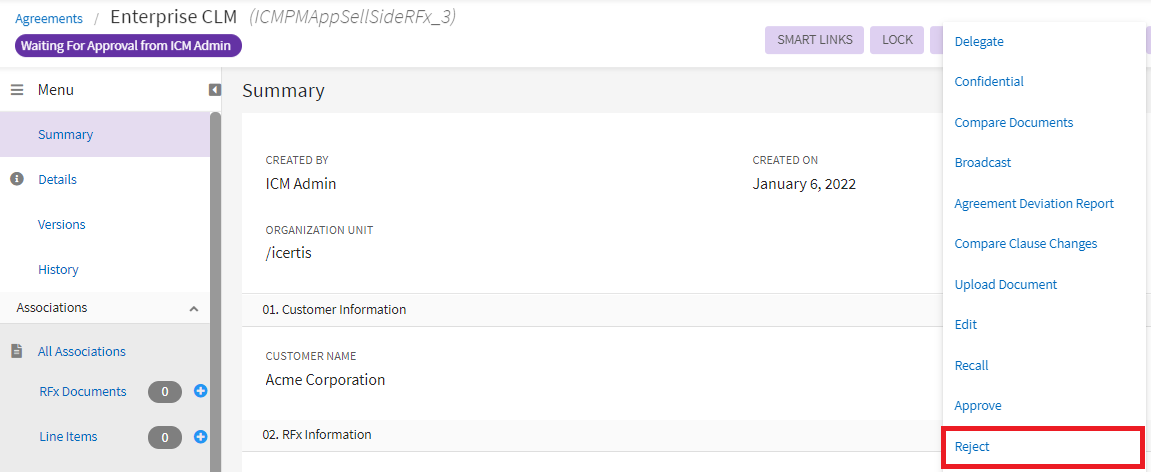The image size is (1151, 472).
Task: Collapse the left menu panel arrow
Action: pyautogui.click(x=214, y=90)
